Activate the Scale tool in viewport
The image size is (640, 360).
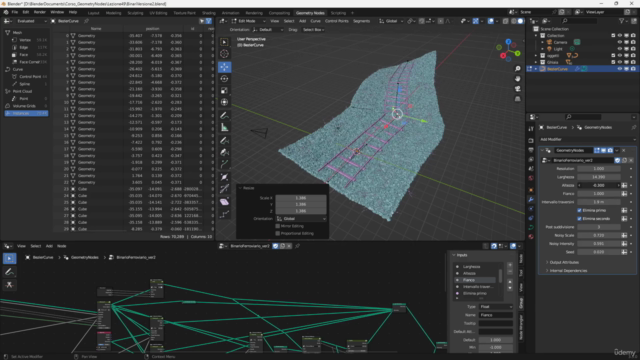[x=224, y=91]
